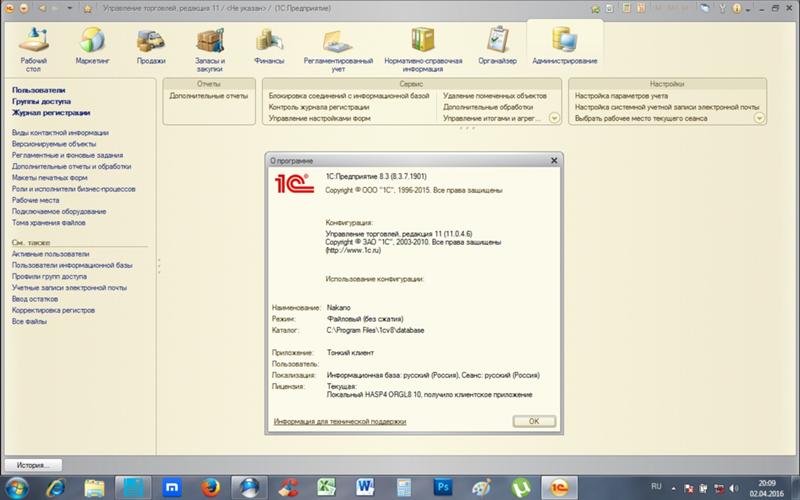Open the Запасы и закупки section
Screen dimensions: 800x500
pyautogui.click(x=210, y=49)
